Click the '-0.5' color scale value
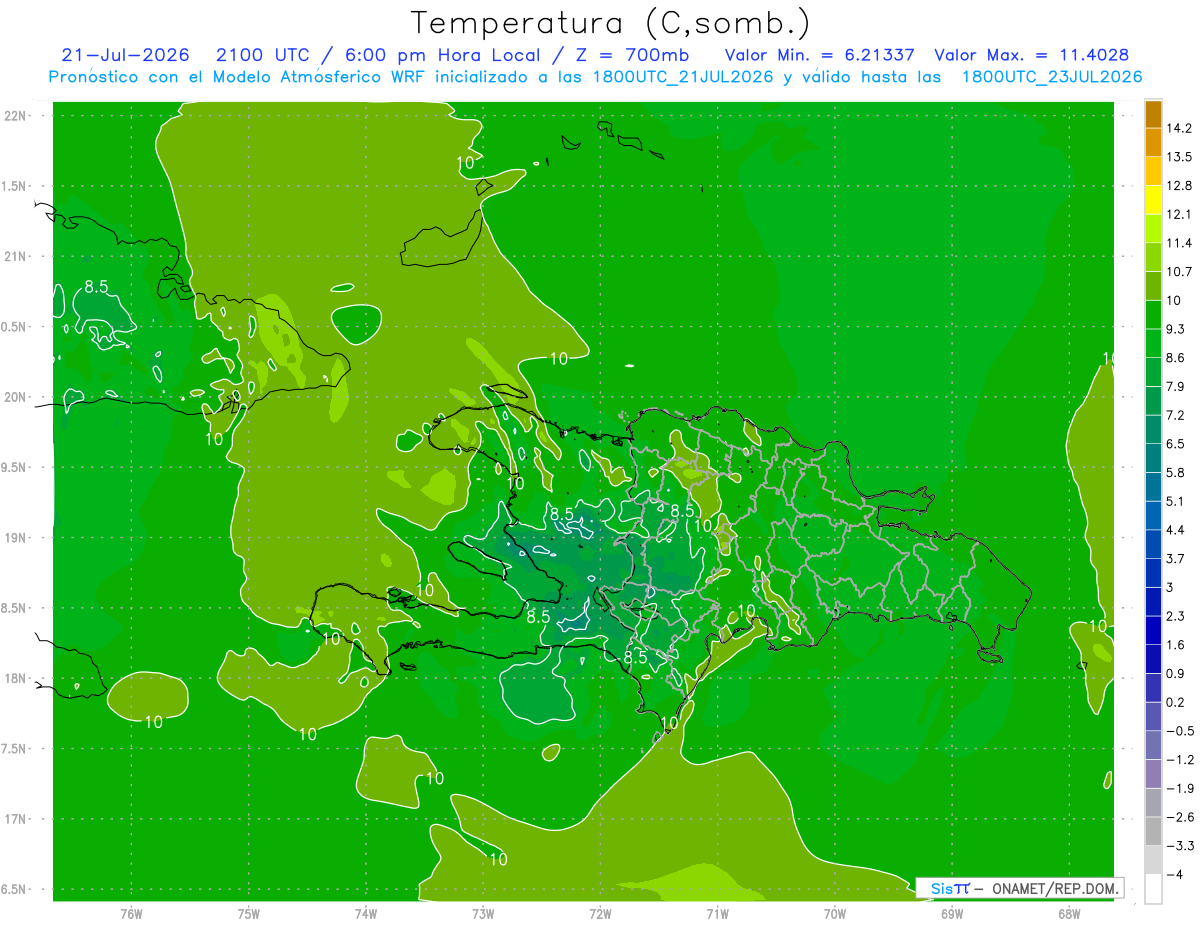 (x=1180, y=731)
